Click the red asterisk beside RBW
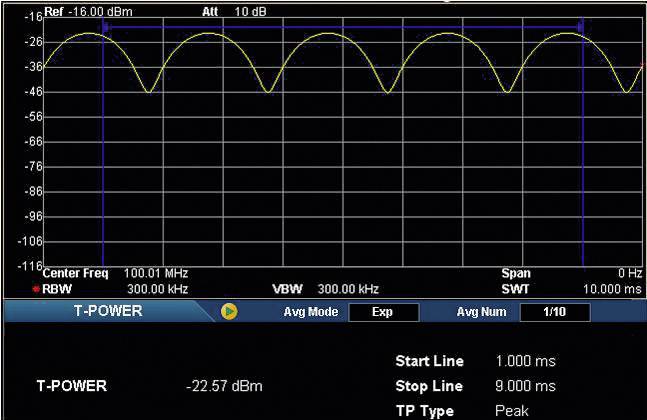Screen dimensions: 647x420 coord(37,289)
